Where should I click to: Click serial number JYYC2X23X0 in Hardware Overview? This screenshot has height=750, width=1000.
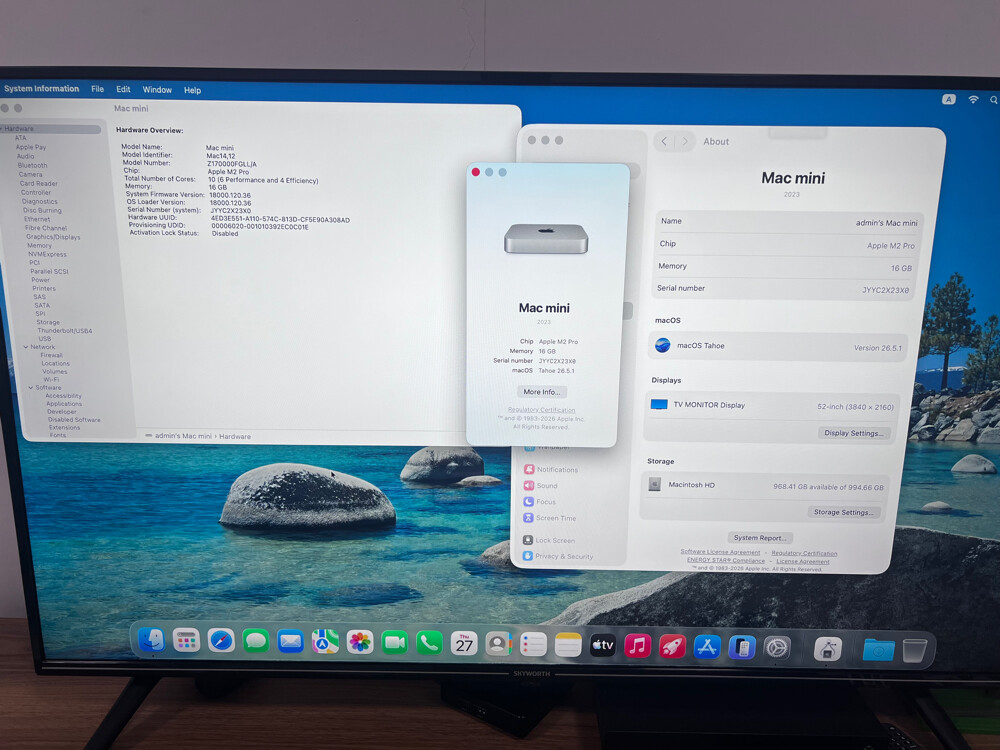(231, 210)
